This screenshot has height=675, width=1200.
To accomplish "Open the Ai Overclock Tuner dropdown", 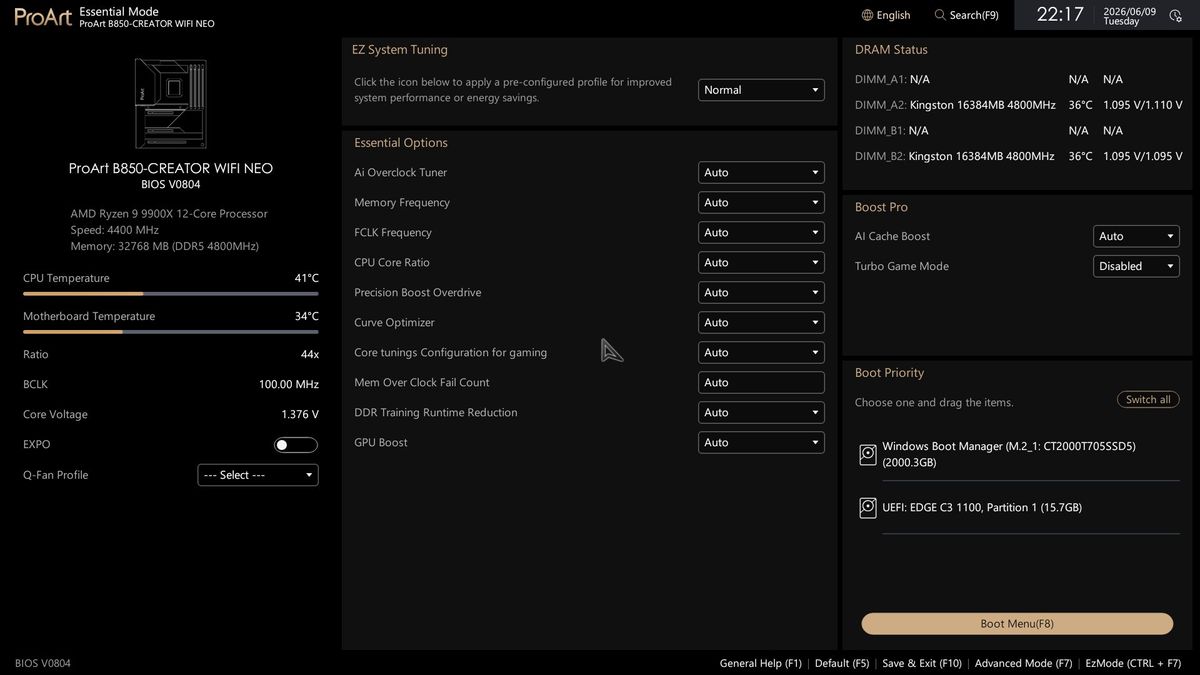I will pyautogui.click(x=761, y=172).
